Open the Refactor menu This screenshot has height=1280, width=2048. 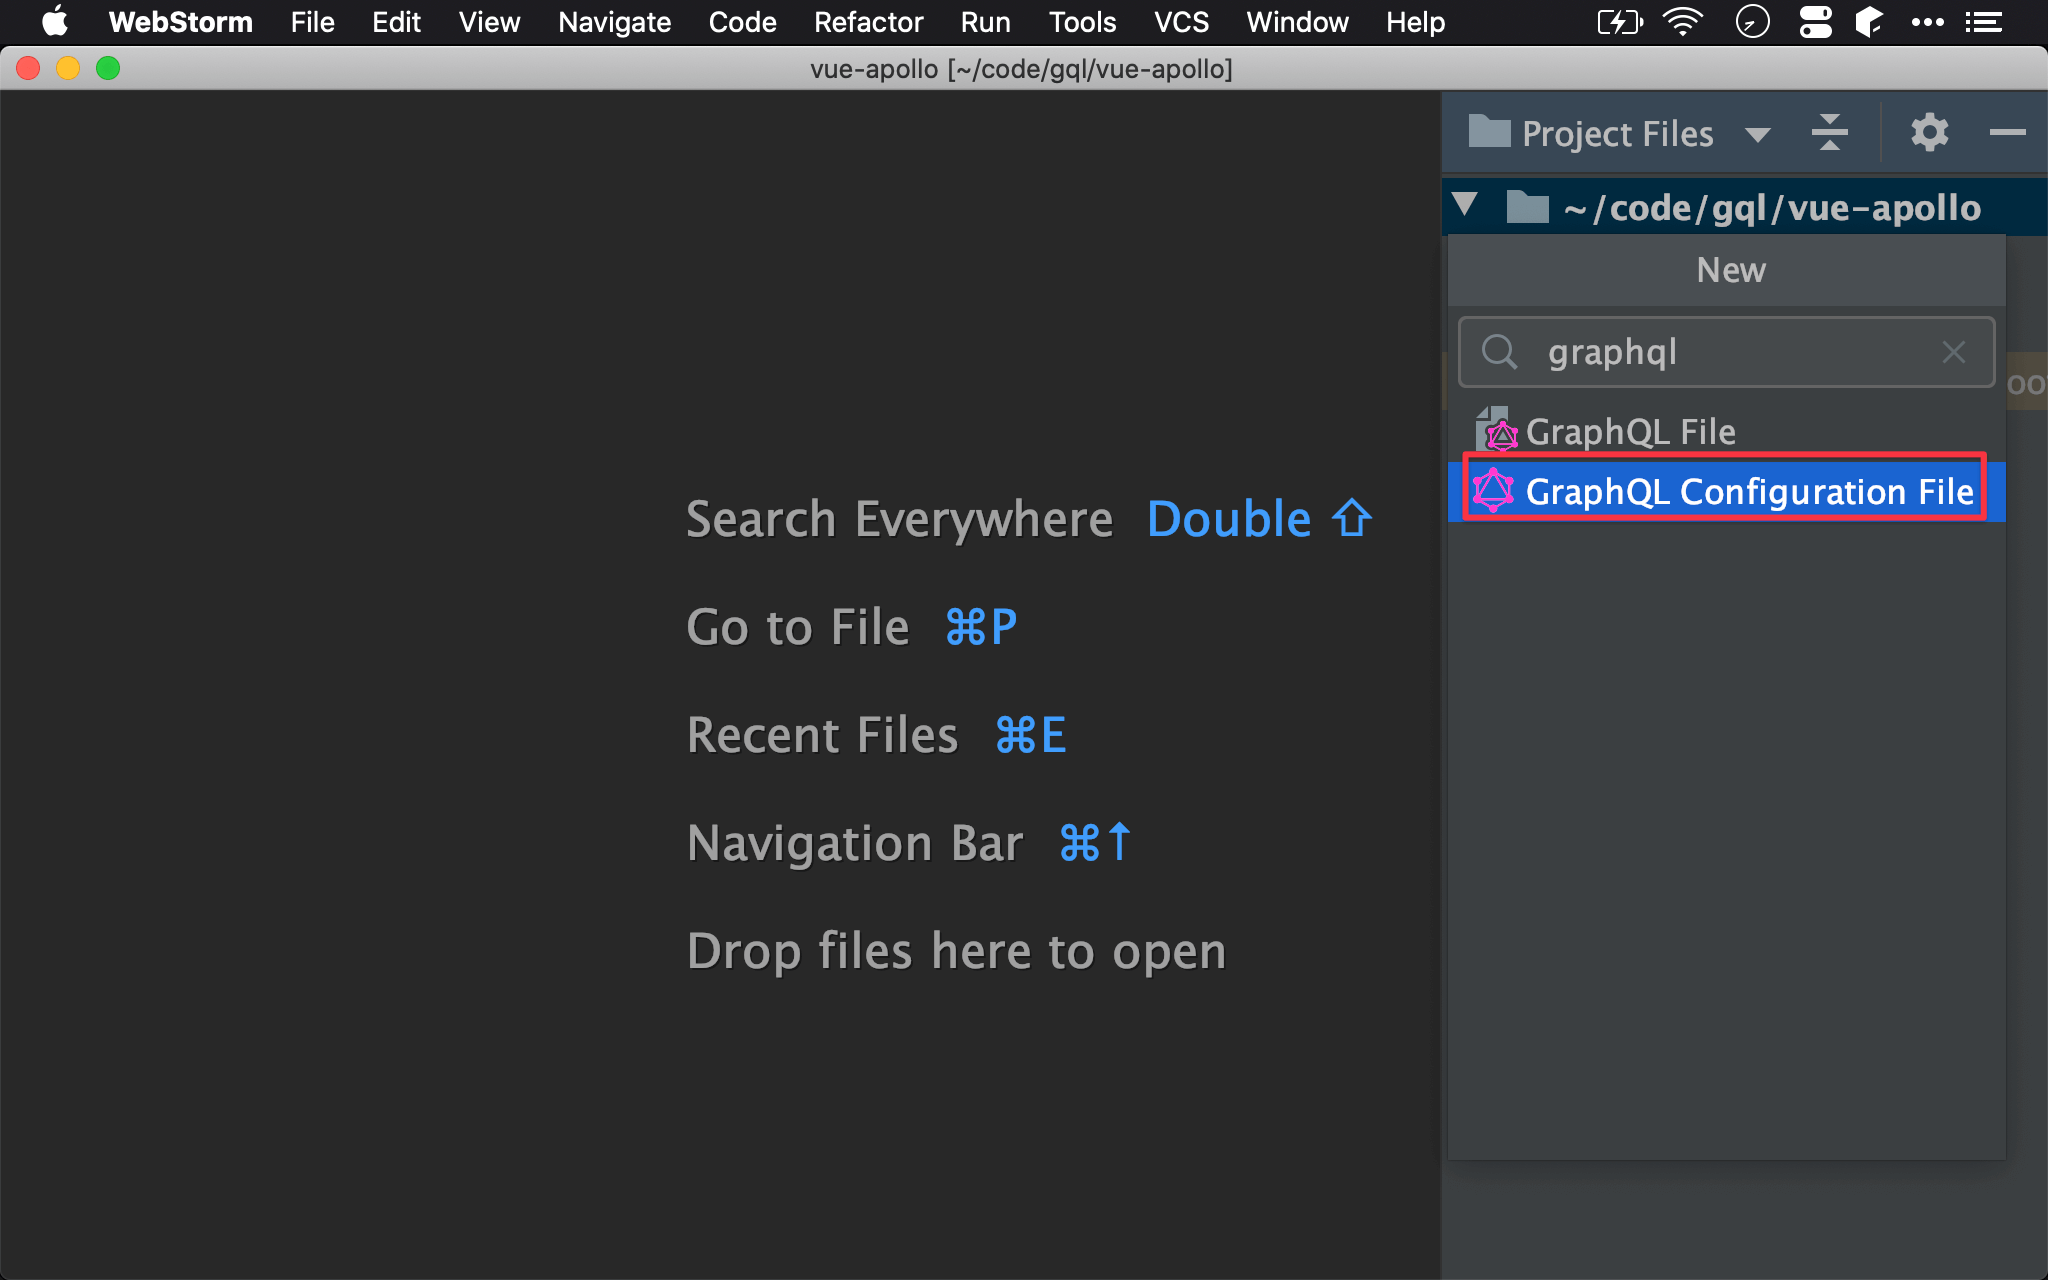pyautogui.click(x=868, y=22)
